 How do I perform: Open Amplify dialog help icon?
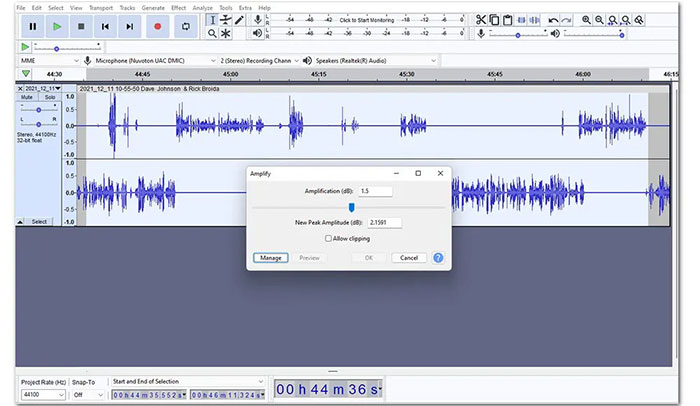[x=438, y=257]
